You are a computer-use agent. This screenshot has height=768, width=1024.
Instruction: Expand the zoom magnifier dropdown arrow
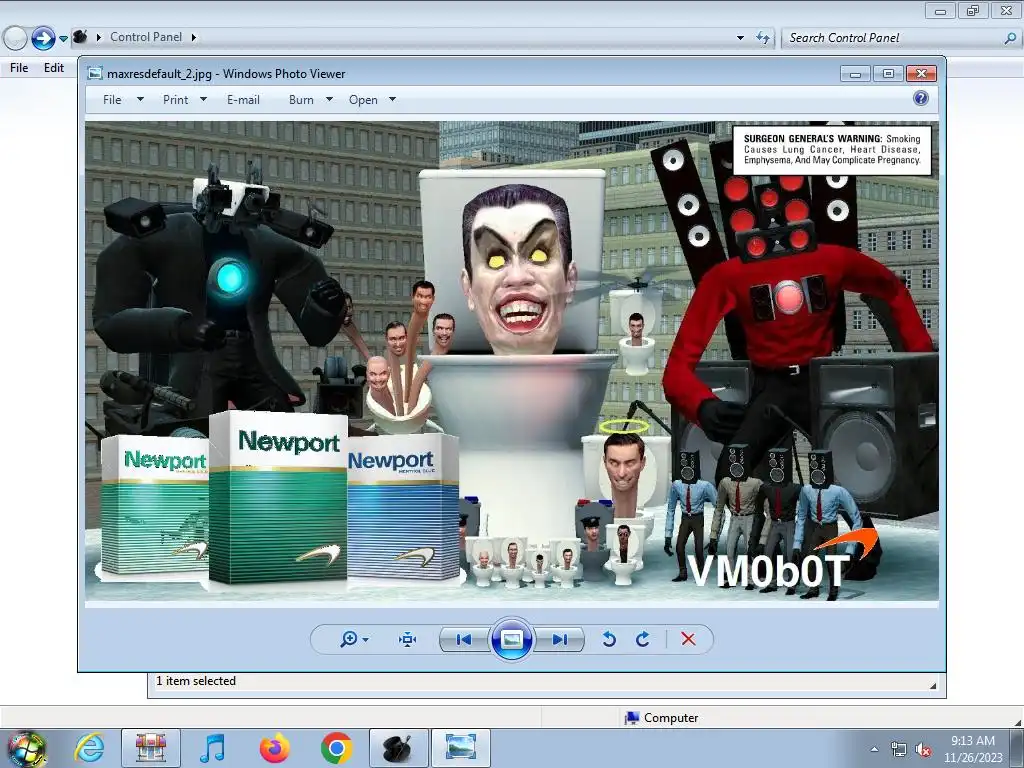[365, 639]
